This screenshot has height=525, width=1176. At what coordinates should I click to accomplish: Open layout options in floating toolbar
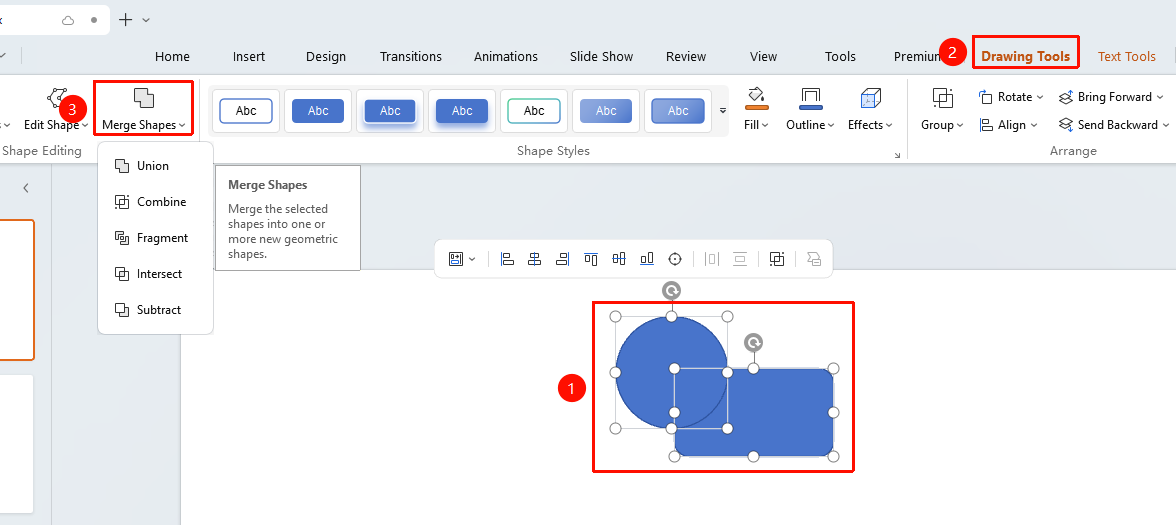point(461,259)
